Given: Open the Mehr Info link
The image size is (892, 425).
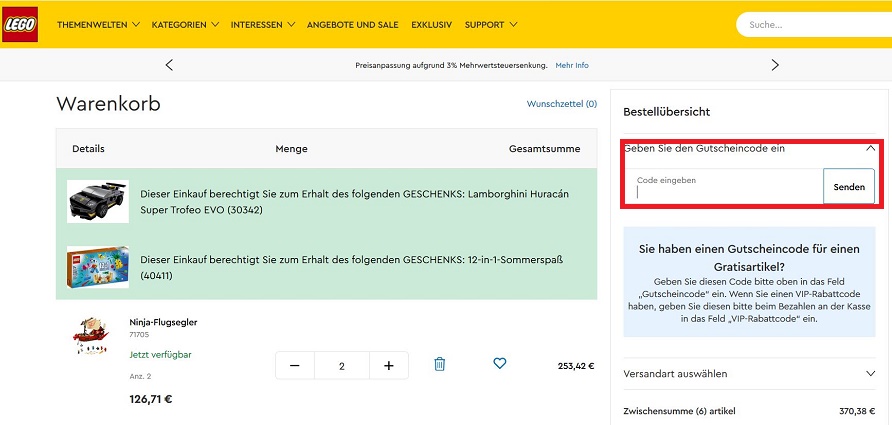Looking at the screenshot, I should [x=572, y=65].
